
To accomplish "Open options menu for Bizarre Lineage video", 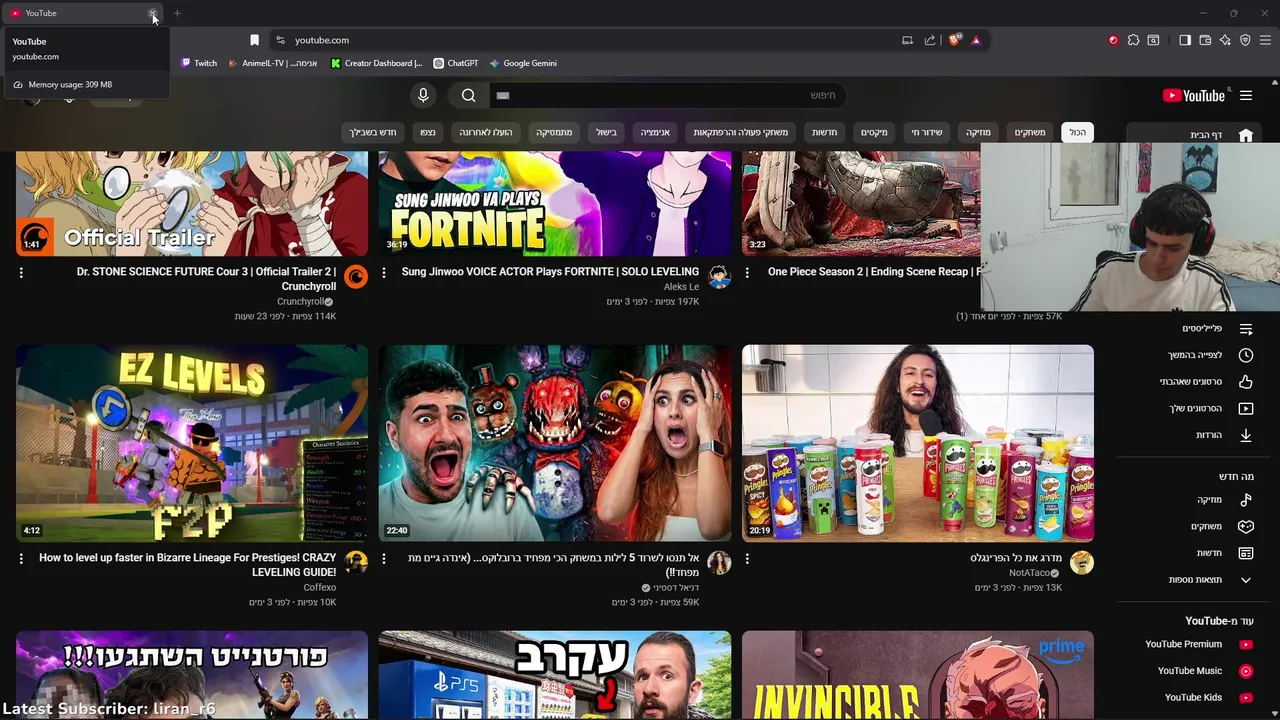I will point(21,558).
